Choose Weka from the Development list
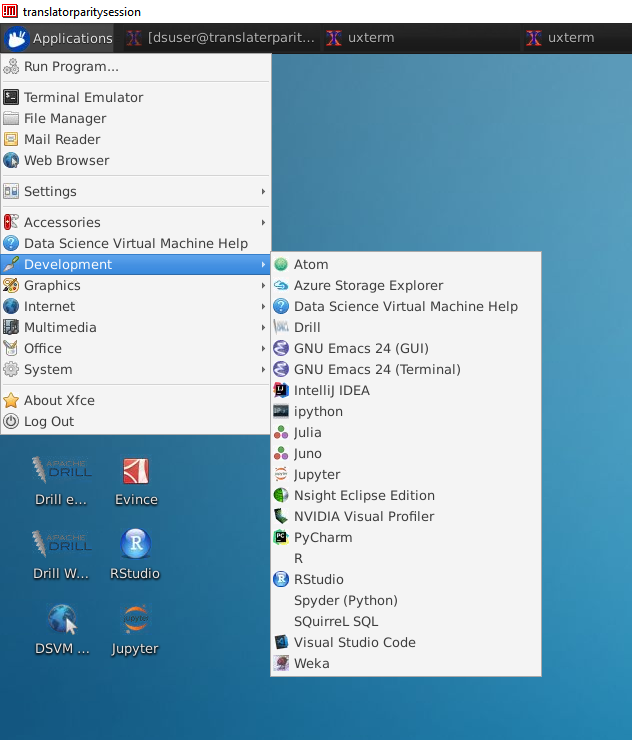 coord(311,664)
